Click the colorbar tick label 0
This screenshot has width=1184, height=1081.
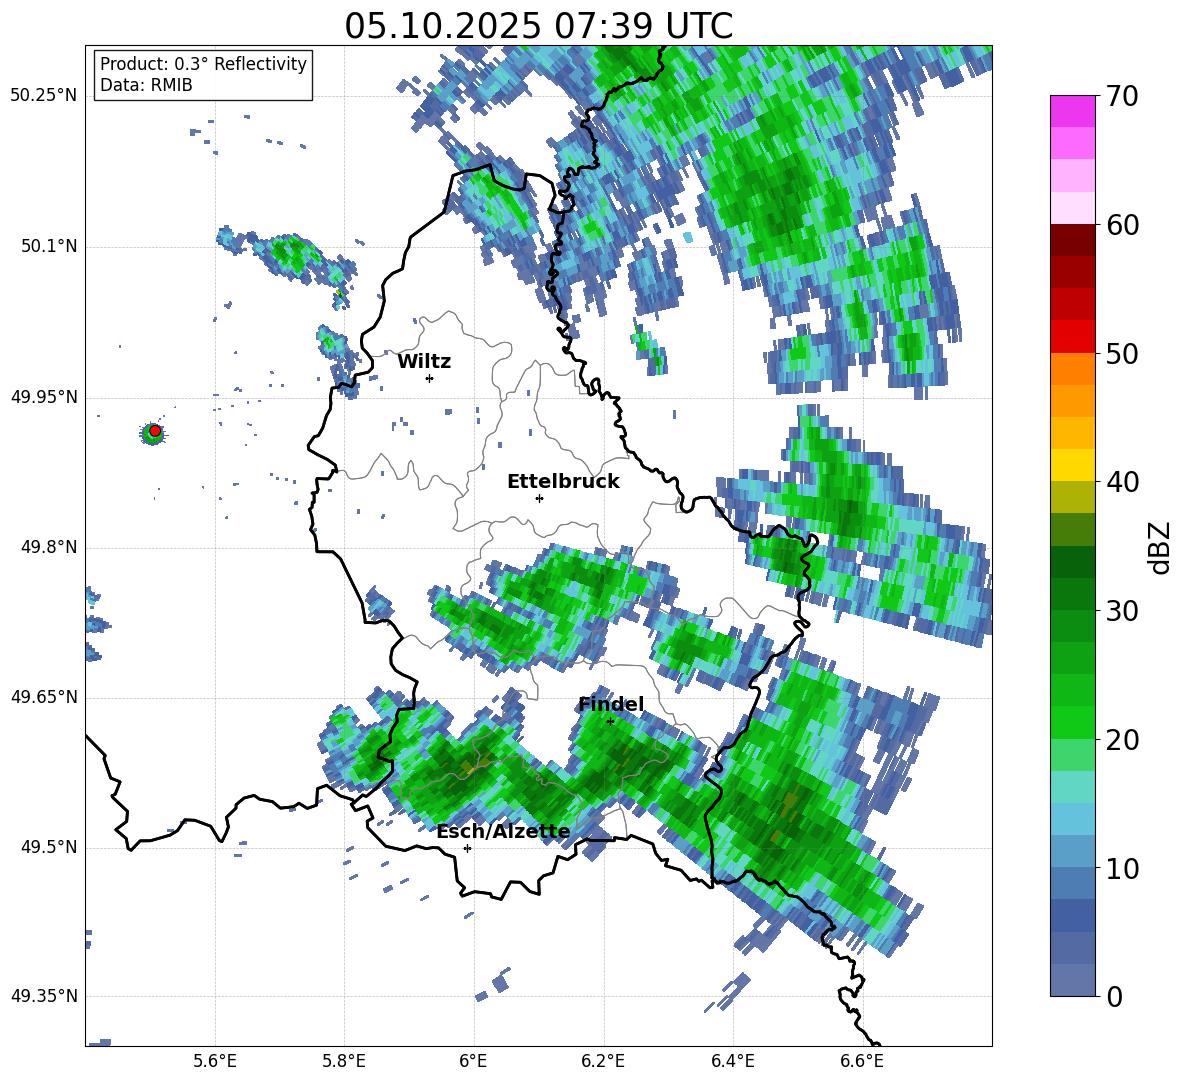tap(1114, 997)
